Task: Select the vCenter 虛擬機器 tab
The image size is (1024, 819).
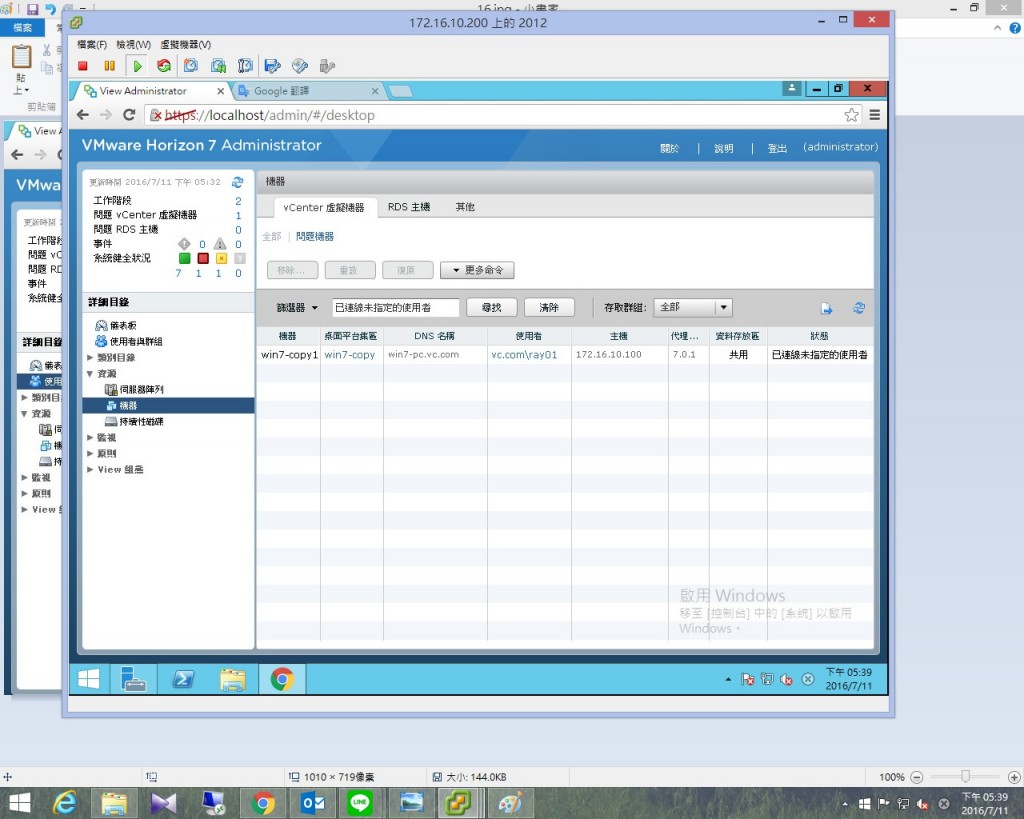Action: pyautogui.click(x=324, y=208)
